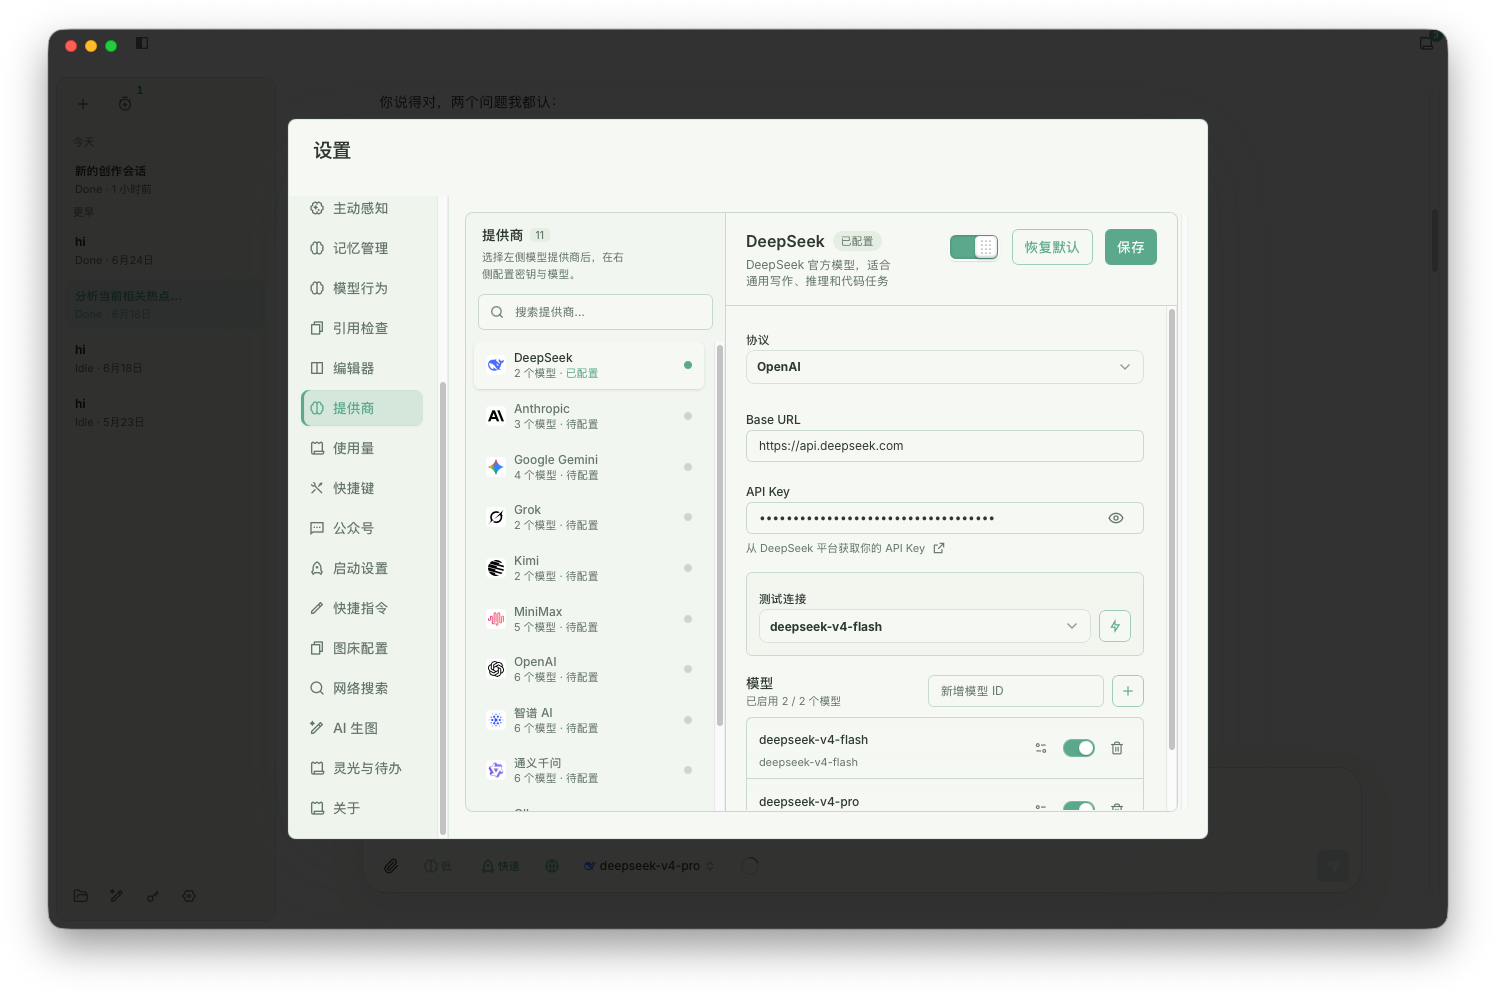Open deepseek-v4-pro model selector in chat bar
1494x994 pixels.
(649, 866)
